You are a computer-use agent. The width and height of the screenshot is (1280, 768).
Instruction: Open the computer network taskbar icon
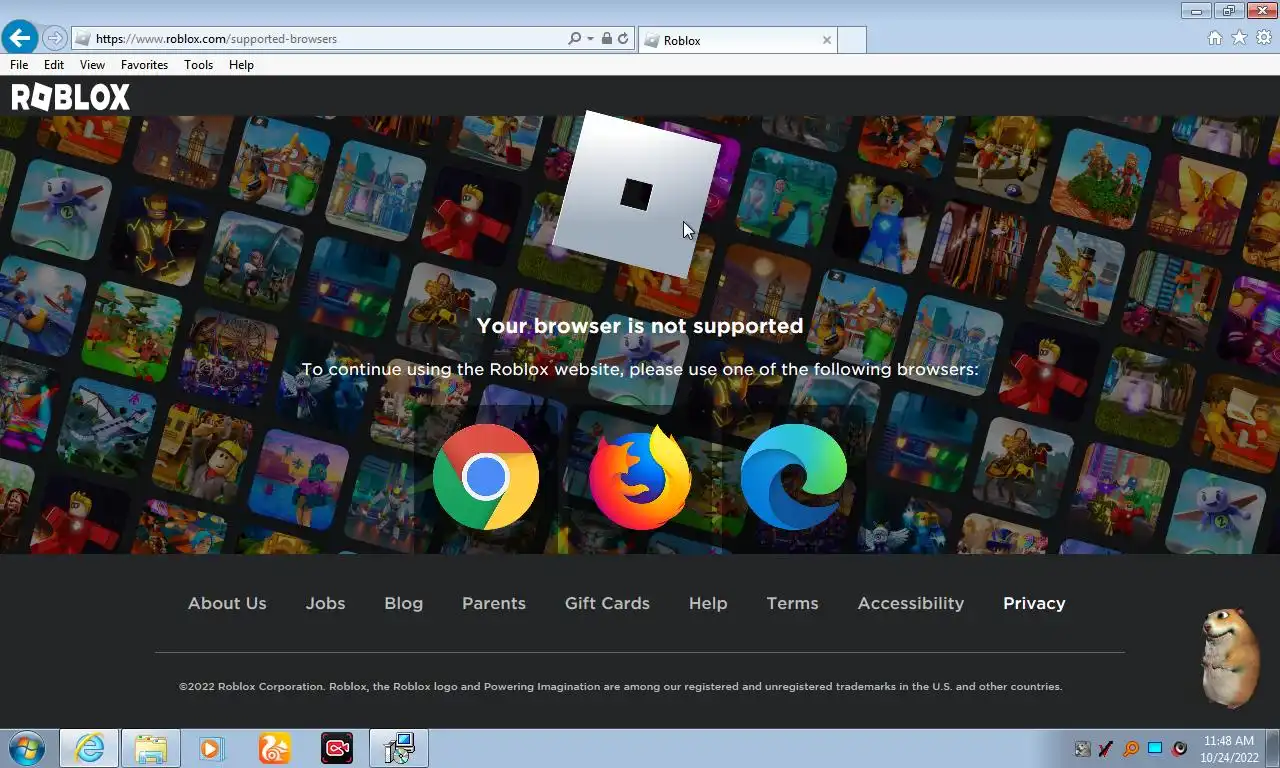coord(399,748)
